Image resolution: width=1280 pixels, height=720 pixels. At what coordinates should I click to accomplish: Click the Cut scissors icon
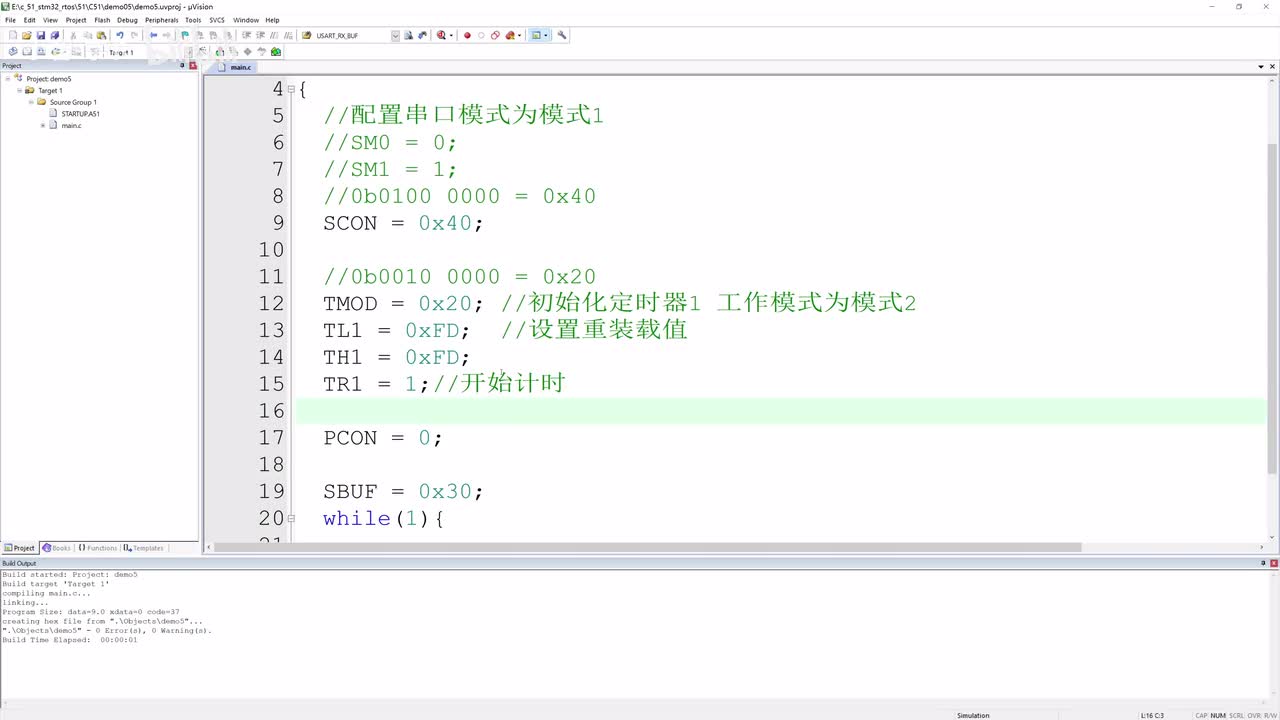point(74,35)
